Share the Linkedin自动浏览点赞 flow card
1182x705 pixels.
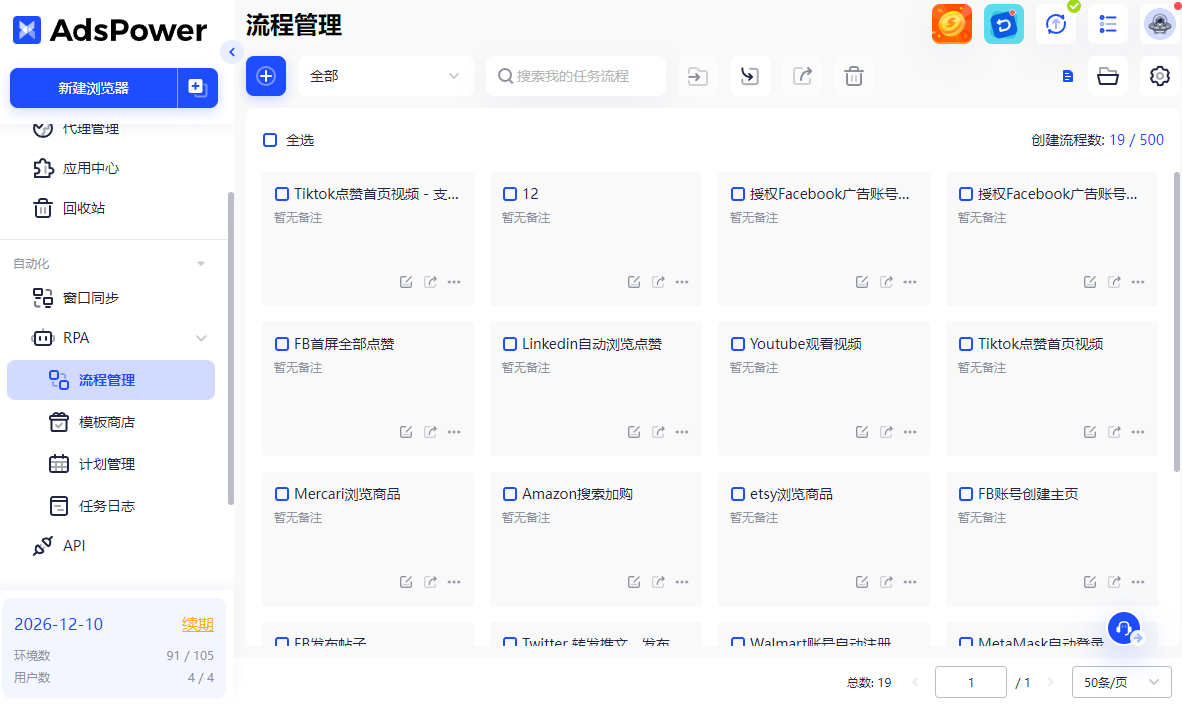pos(658,432)
